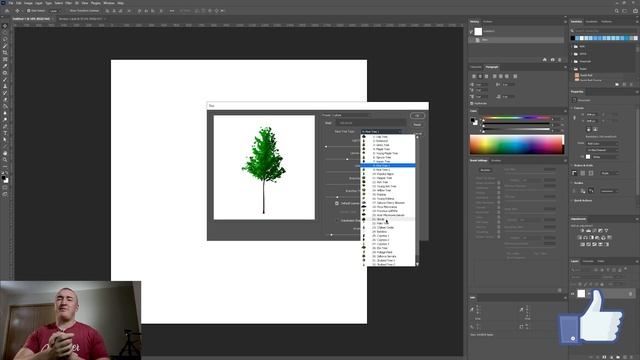640x360 pixels.
Task: Open the Base Tree Type dropdown
Action: pos(382,131)
